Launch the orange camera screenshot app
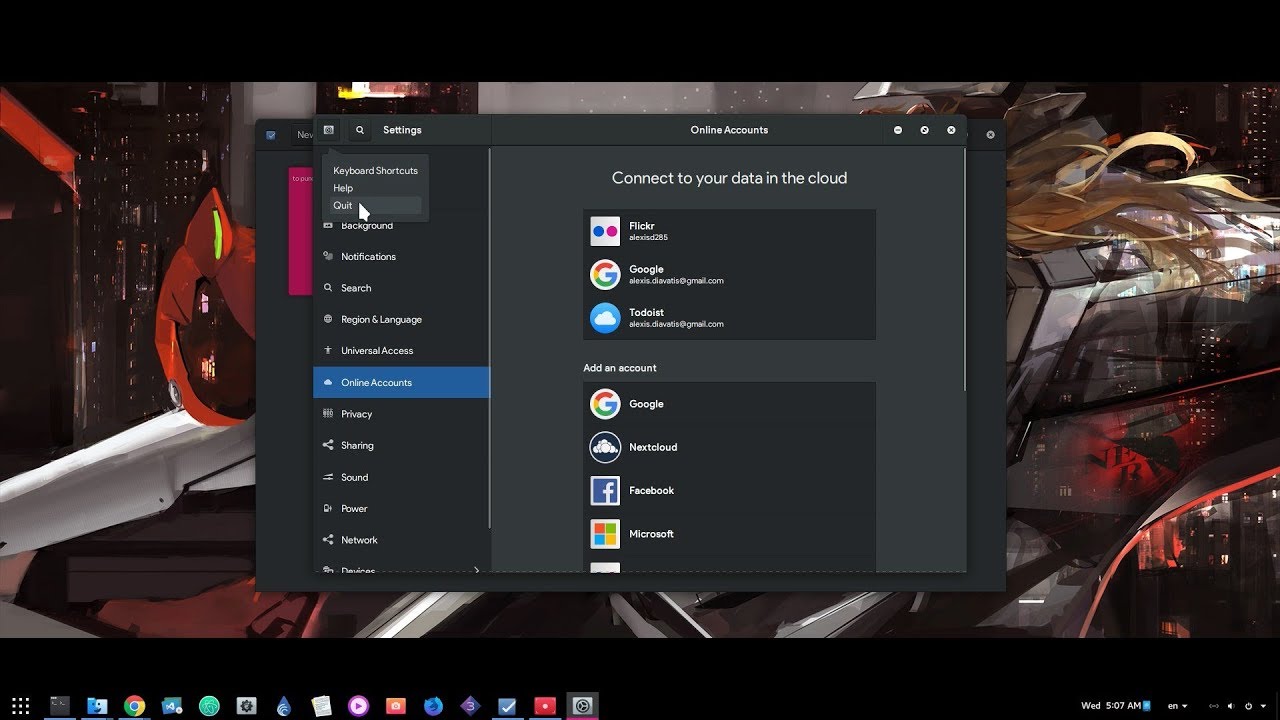This screenshot has height=720, width=1280. click(x=396, y=706)
